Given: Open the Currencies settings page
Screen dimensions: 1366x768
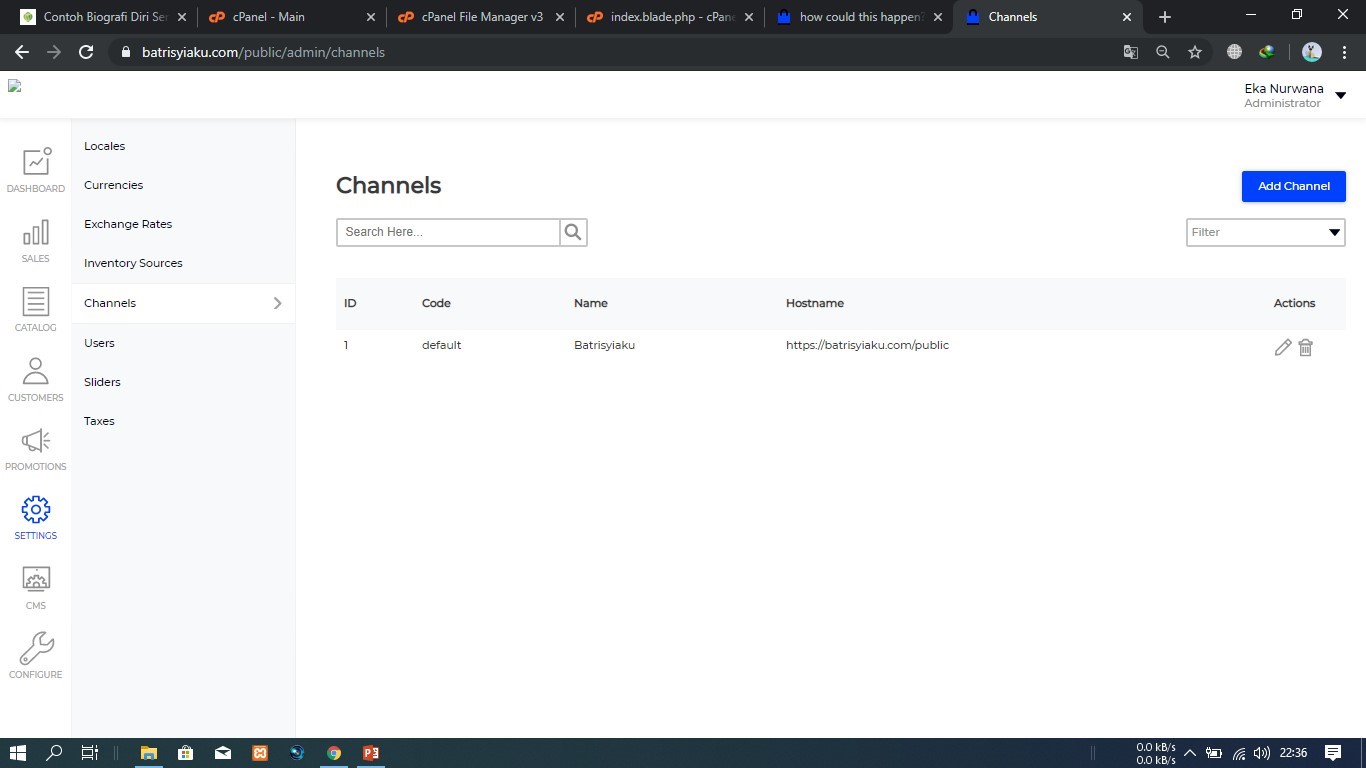Looking at the screenshot, I should (113, 185).
